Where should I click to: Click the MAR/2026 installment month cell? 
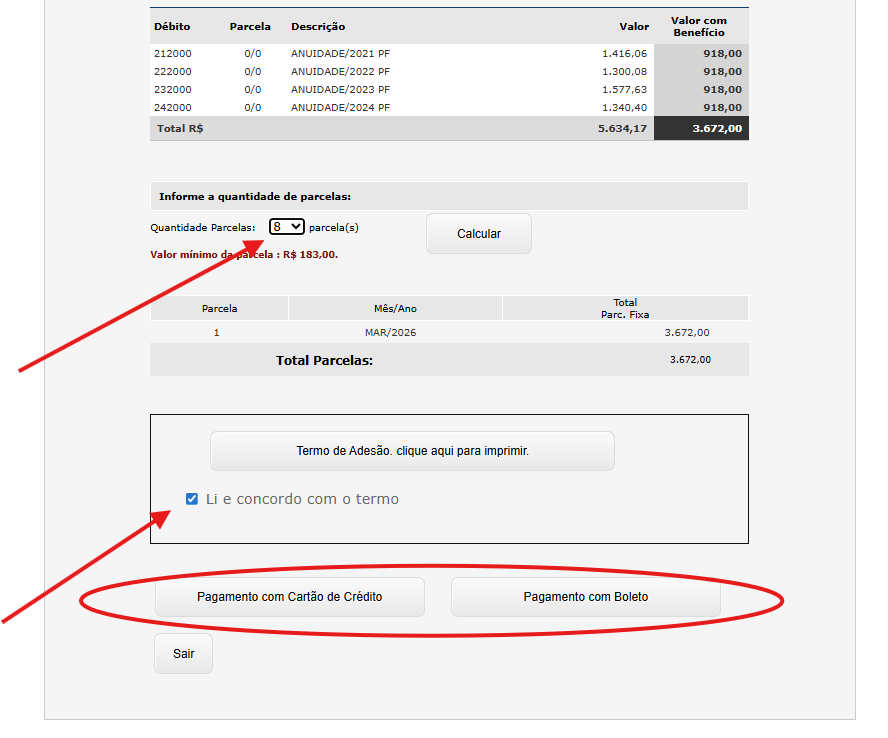coord(390,333)
